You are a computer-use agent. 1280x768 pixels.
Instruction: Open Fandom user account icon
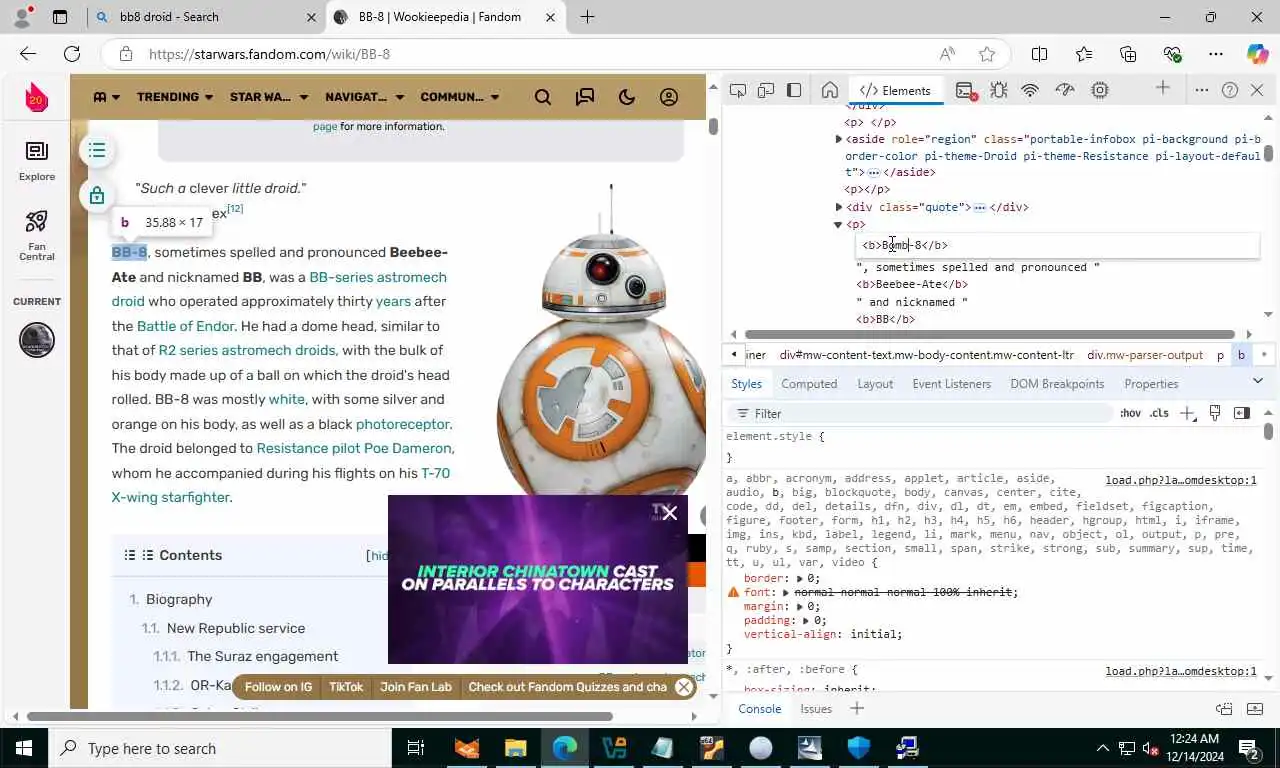click(x=669, y=97)
